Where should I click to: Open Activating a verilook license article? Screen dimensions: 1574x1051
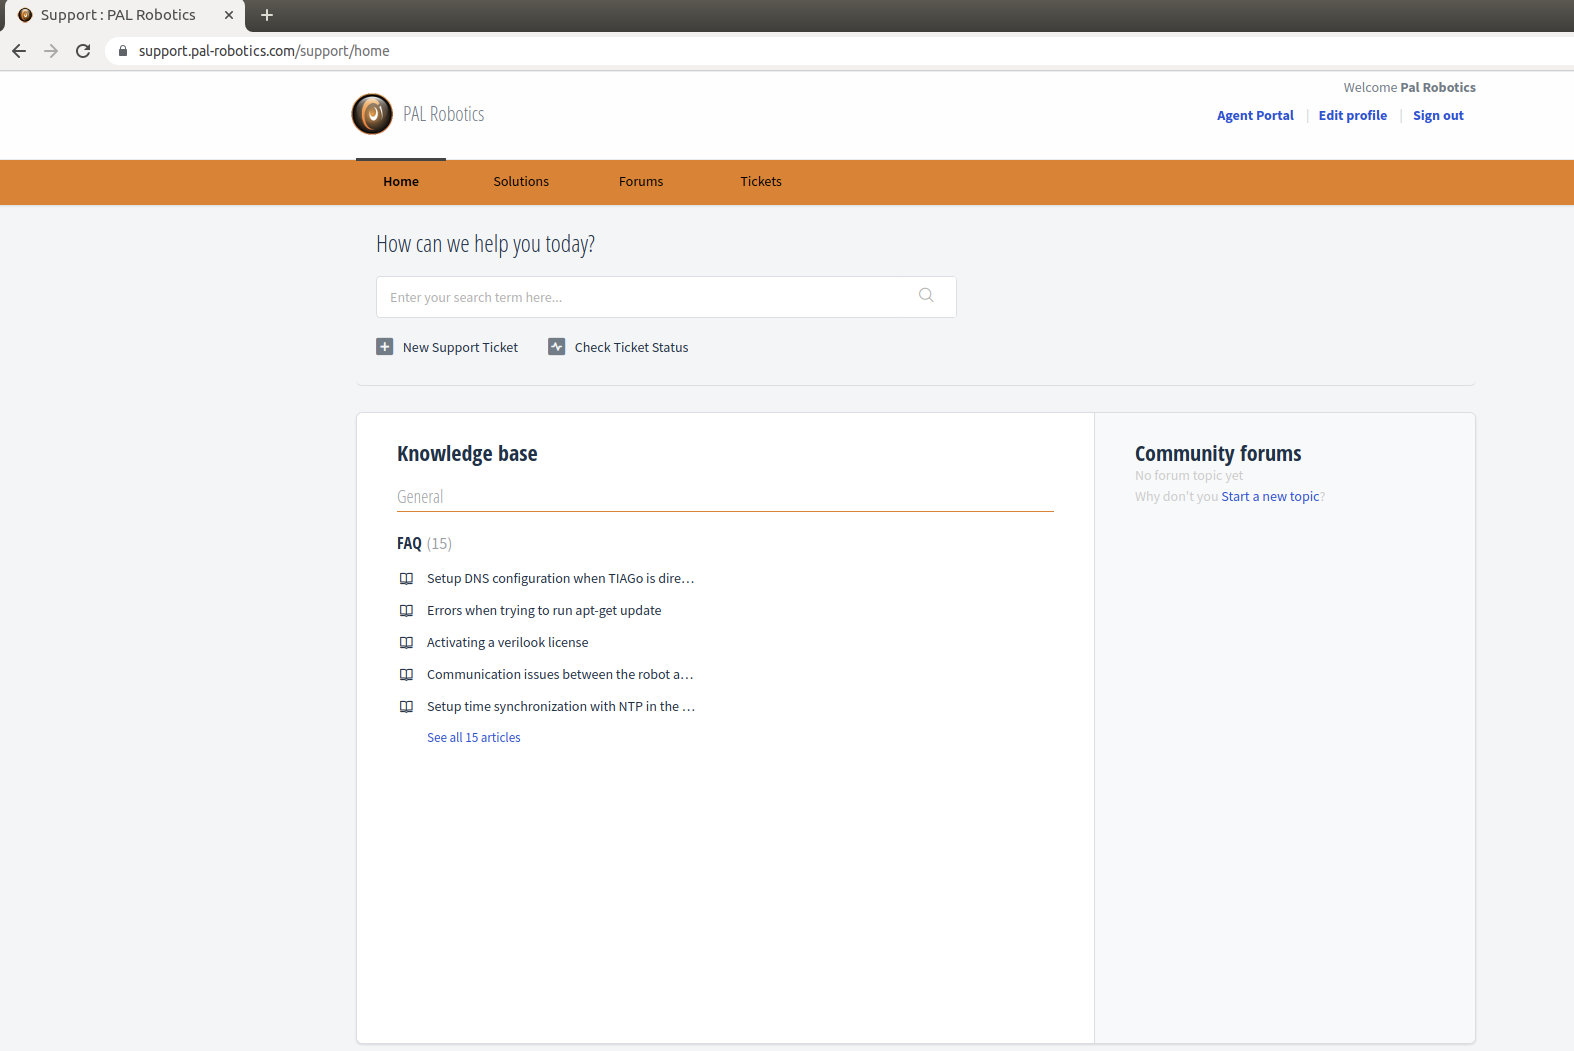coord(507,643)
